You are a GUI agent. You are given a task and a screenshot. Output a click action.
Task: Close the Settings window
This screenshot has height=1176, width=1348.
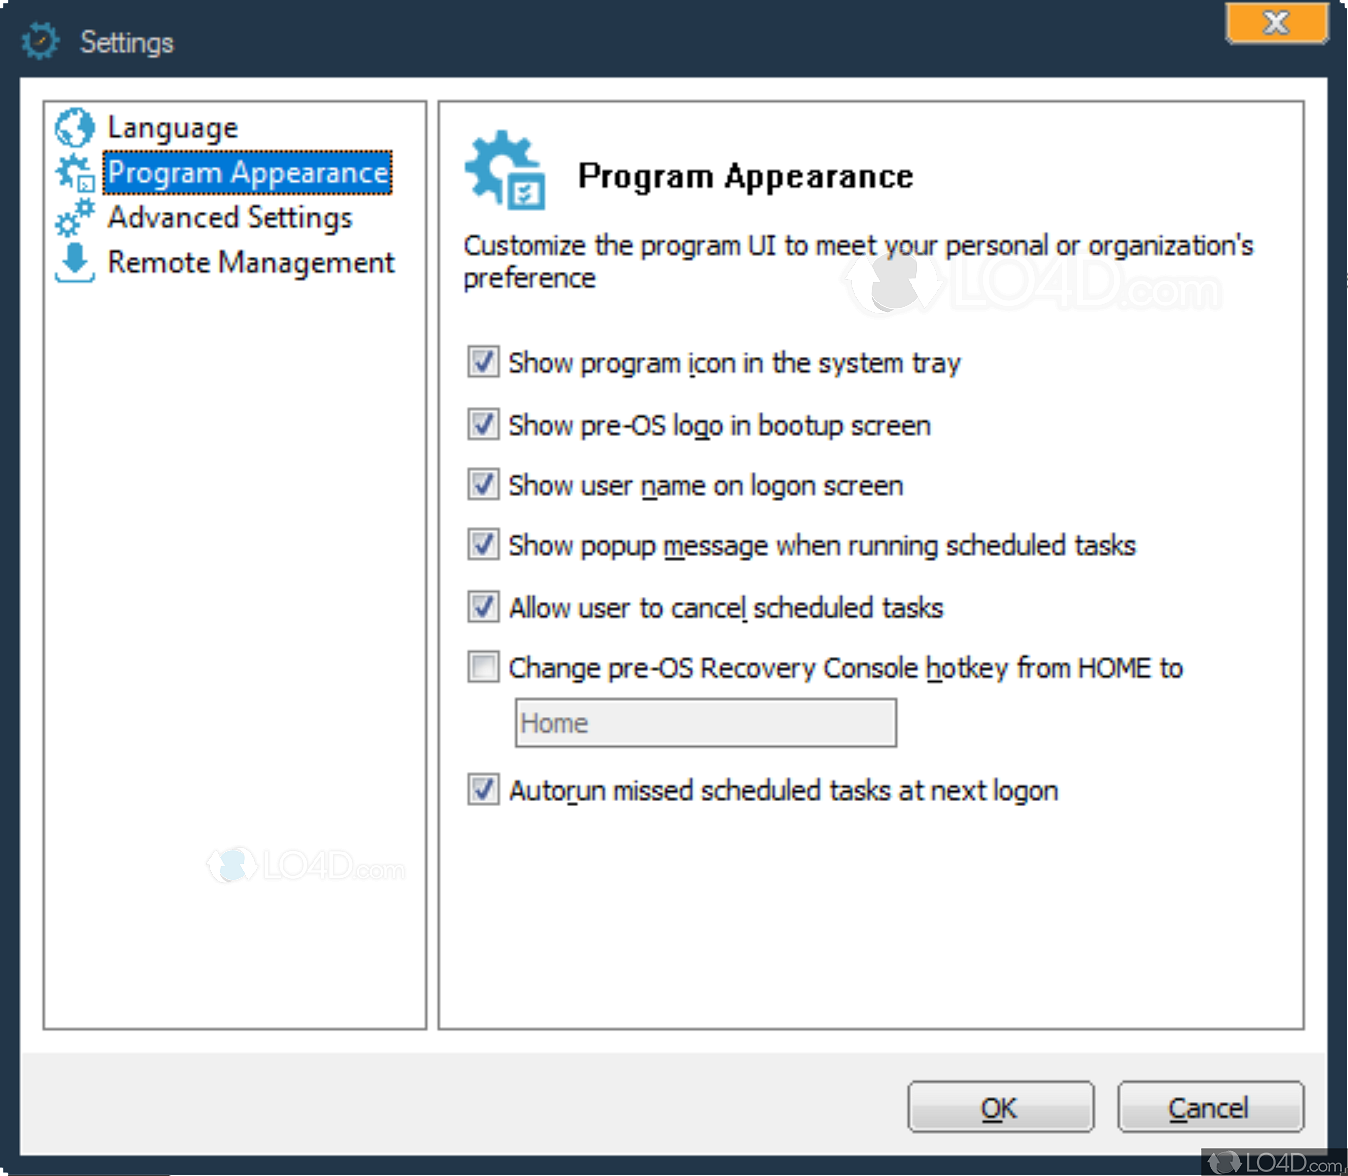coord(1276,23)
